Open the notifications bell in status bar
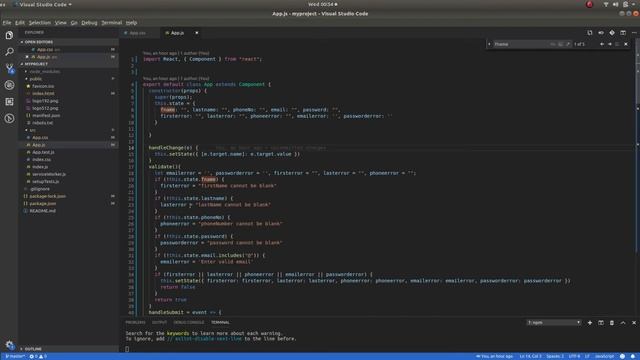Screen dimensions: 640x360 coord(633,356)
